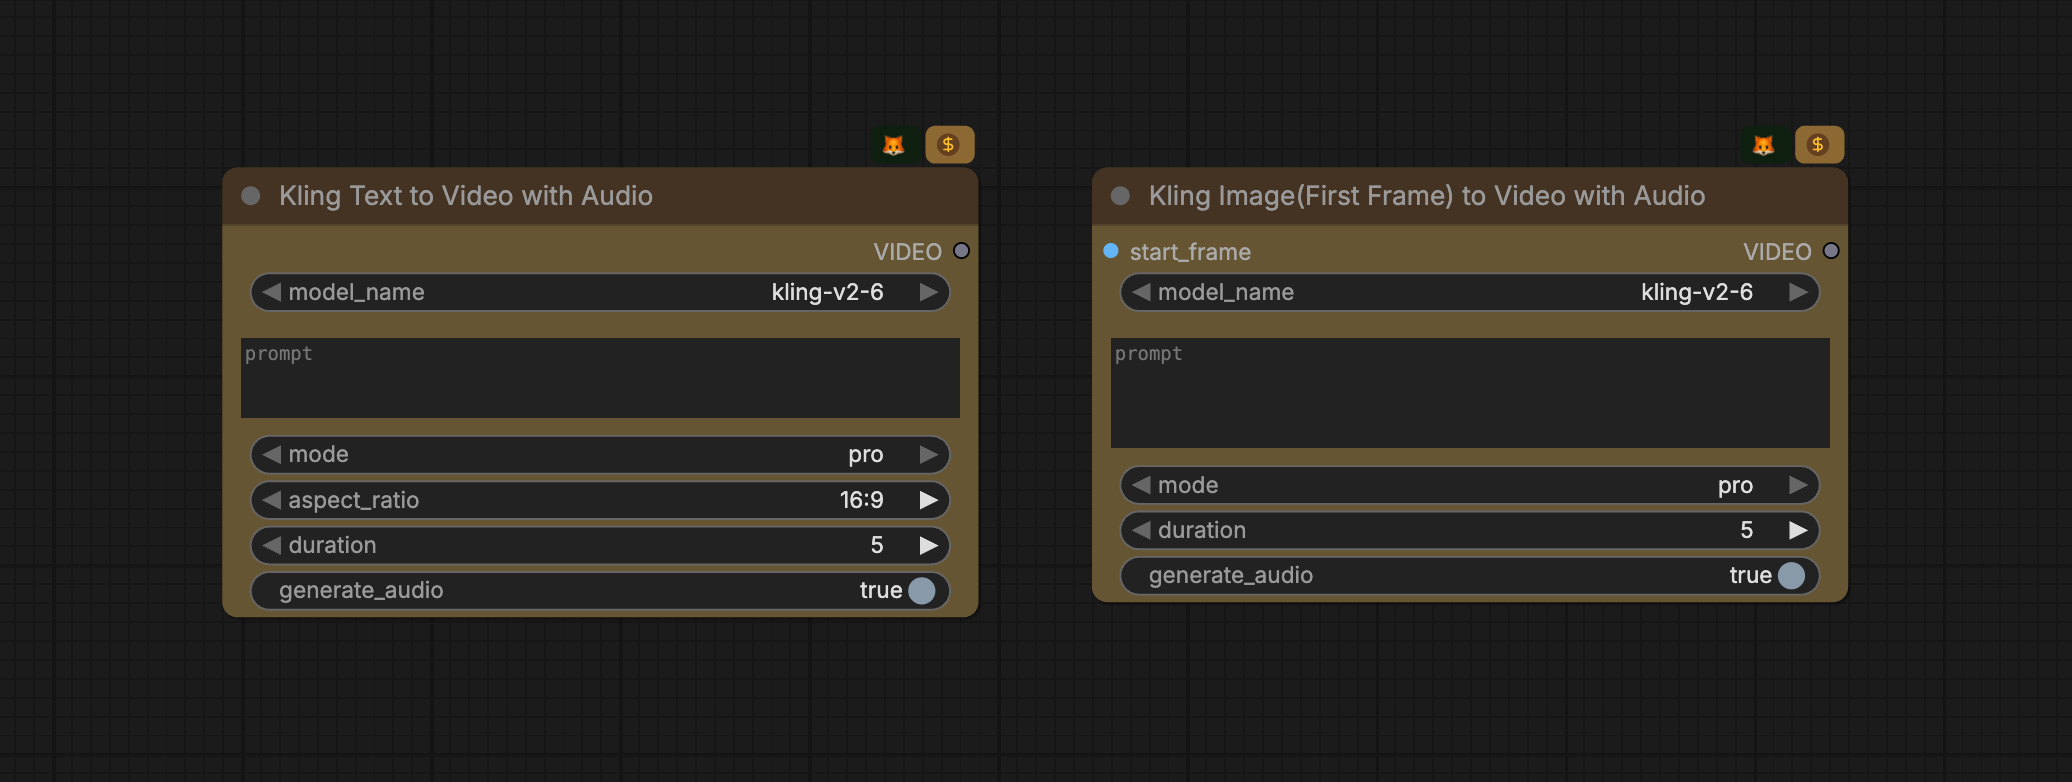The width and height of the screenshot is (2072, 782).
Task: Select next mode in Image to Video node
Action: [1799, 485]
